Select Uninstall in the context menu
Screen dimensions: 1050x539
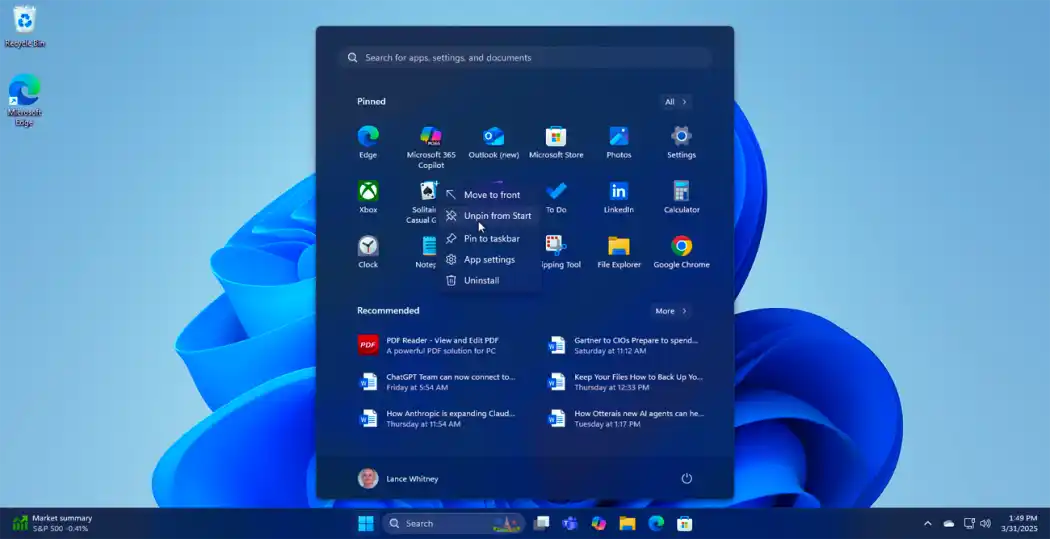(490, 281)
